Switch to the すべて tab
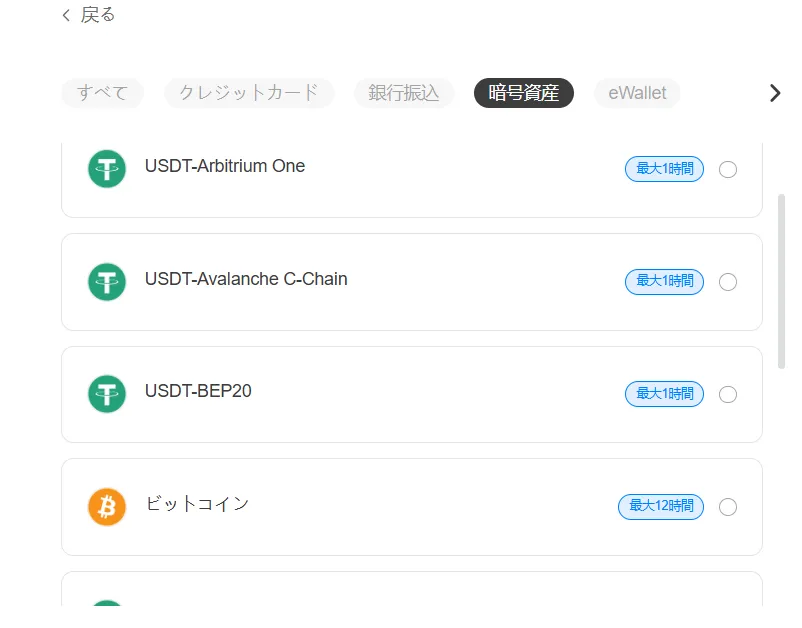802x628 pixels. click(103, 93)
